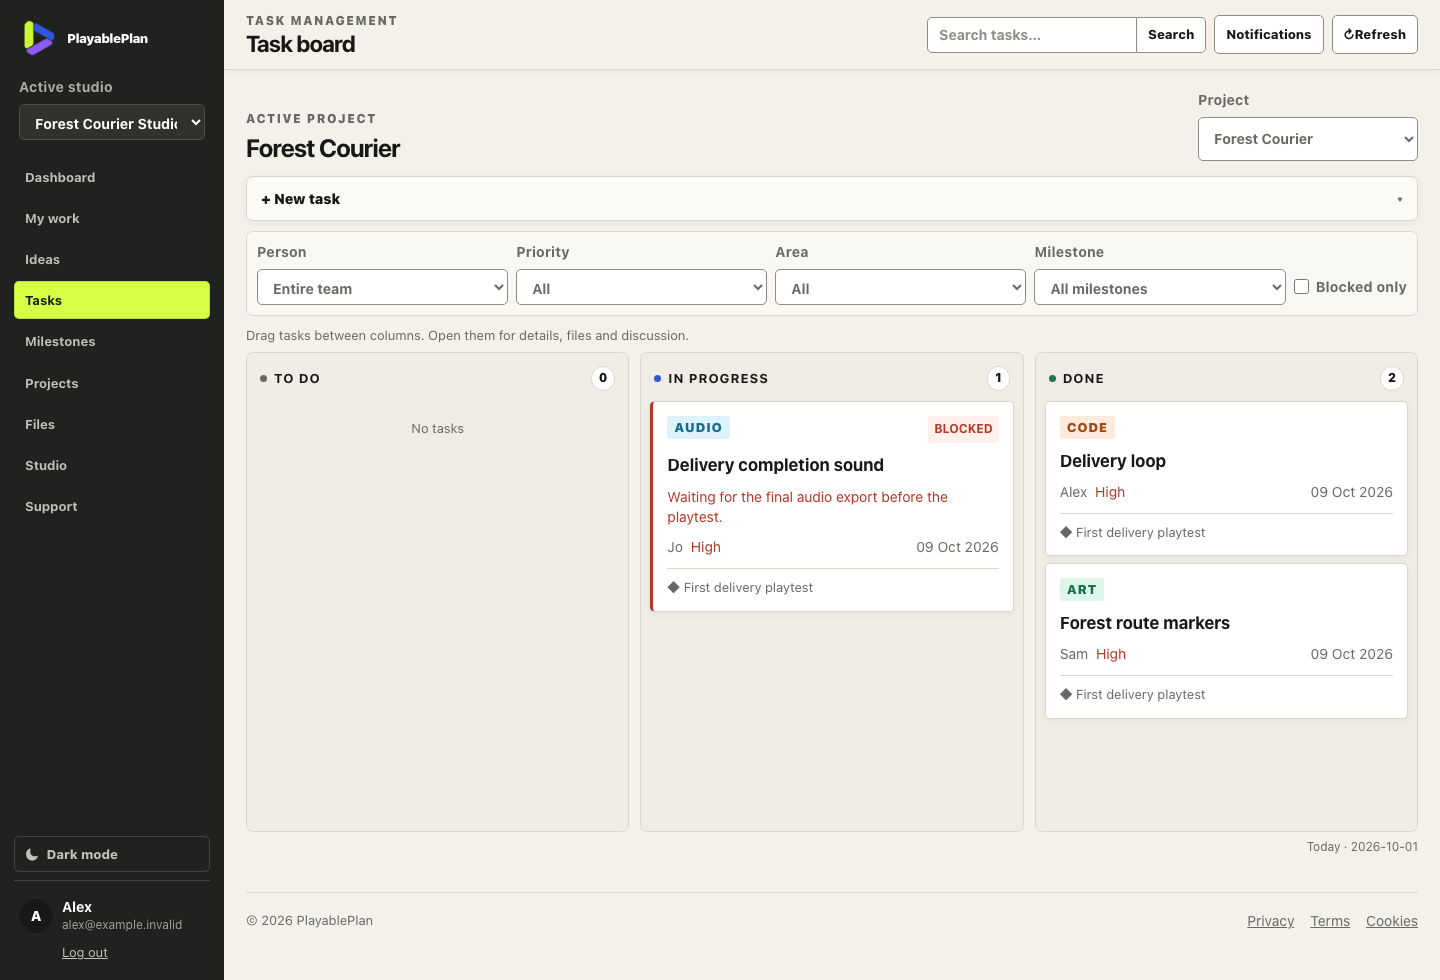Open the Cookies link
The image size is (1440, 980).
1392,921
